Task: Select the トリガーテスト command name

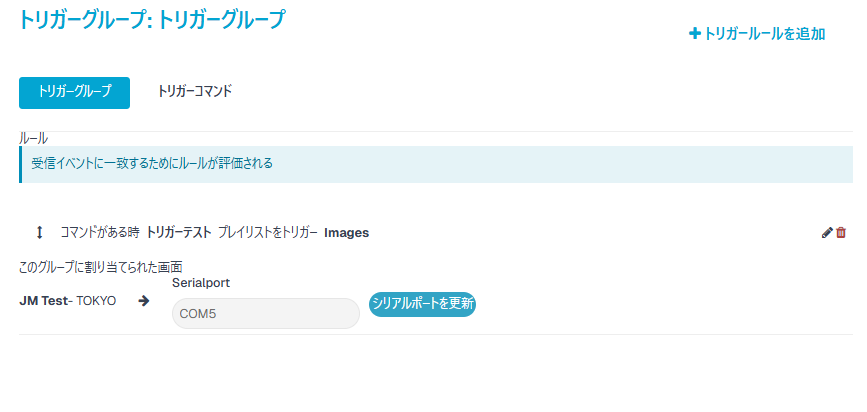Action: click(x=179, y=233)
